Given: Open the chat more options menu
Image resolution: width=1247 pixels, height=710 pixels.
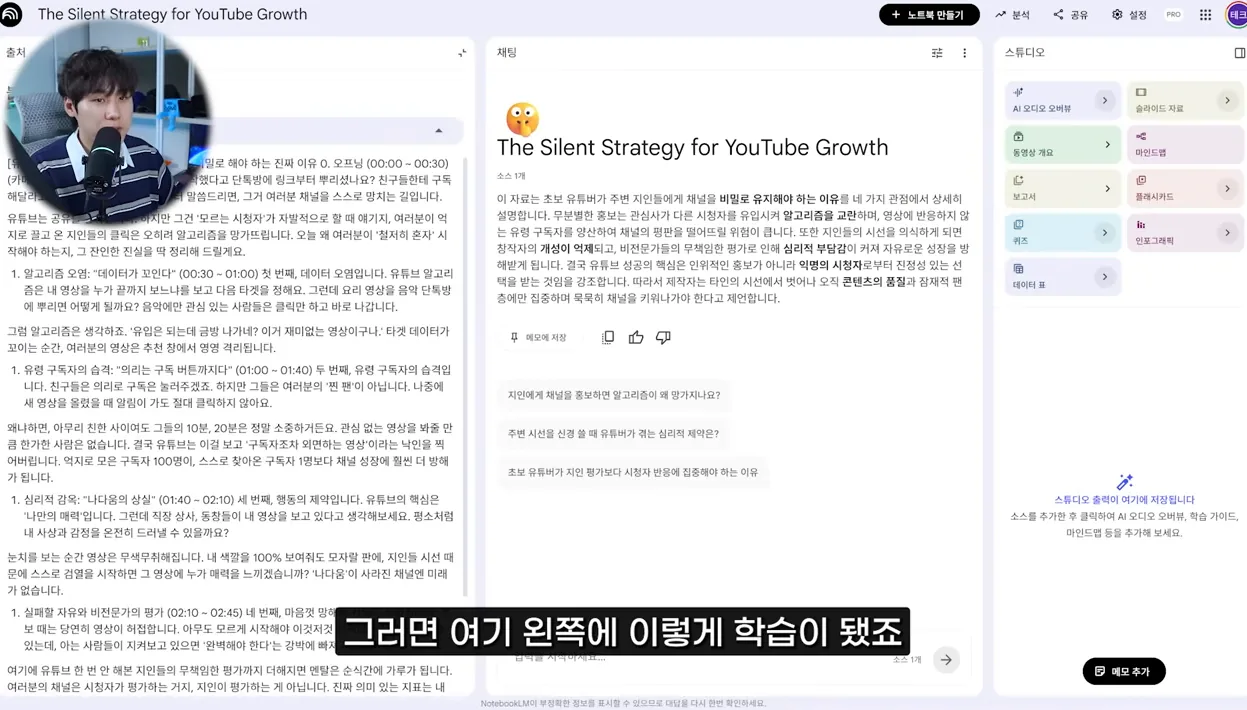Looking at the screenshot, I should tap(964, 53).
